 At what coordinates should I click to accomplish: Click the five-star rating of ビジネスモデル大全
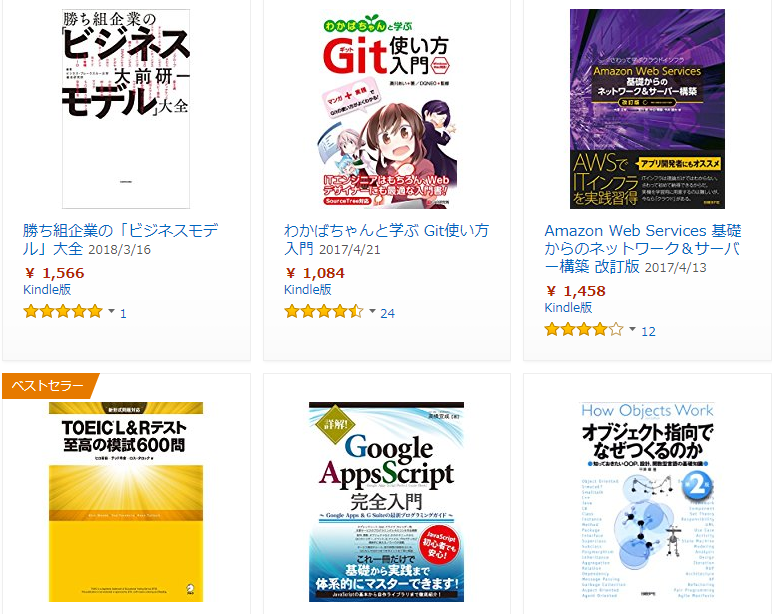pos(63,312)
